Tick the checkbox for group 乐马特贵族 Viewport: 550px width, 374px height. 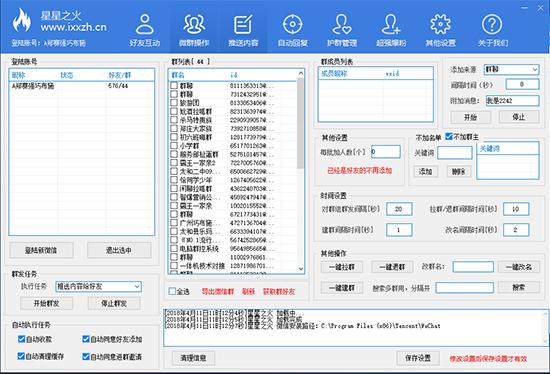(x=174, y=120)
